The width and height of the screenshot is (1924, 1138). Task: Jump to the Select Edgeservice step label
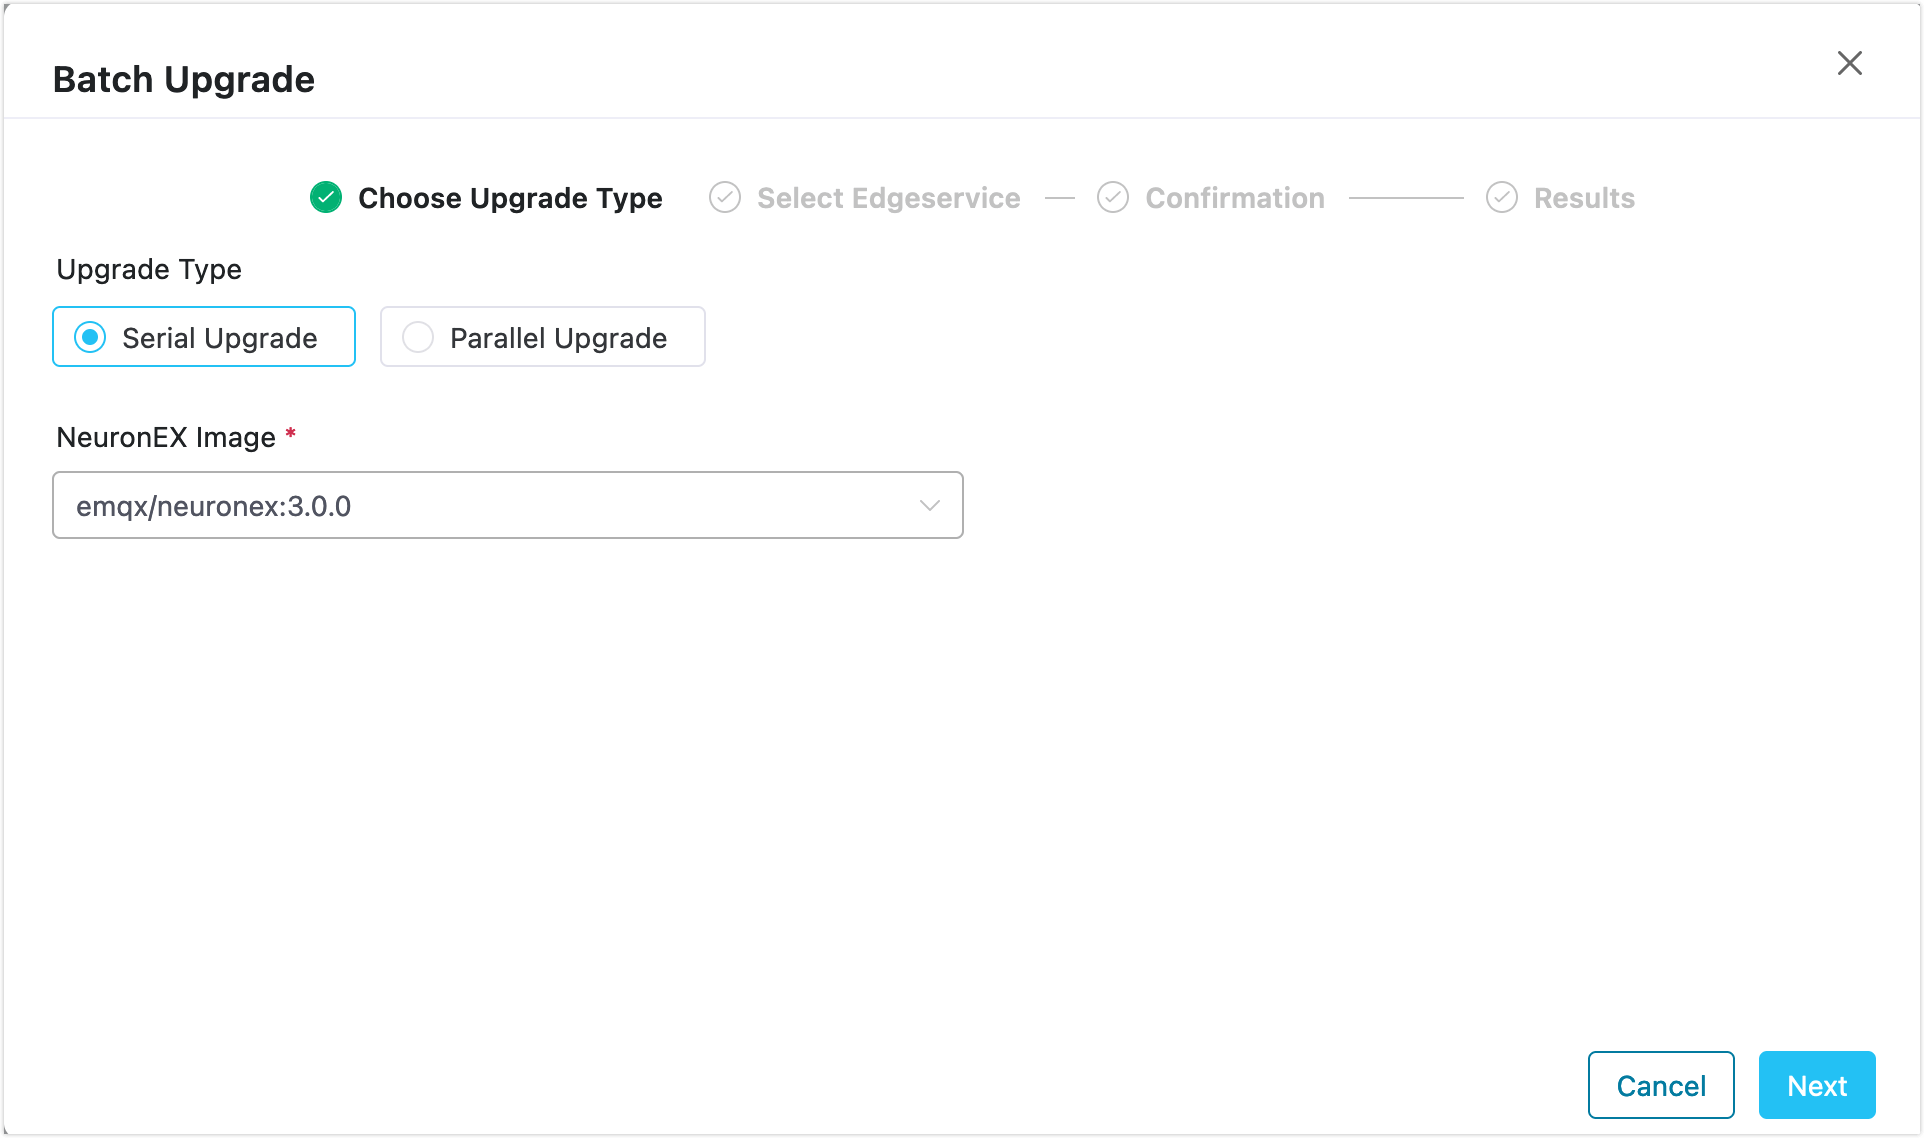coord(888,198)
